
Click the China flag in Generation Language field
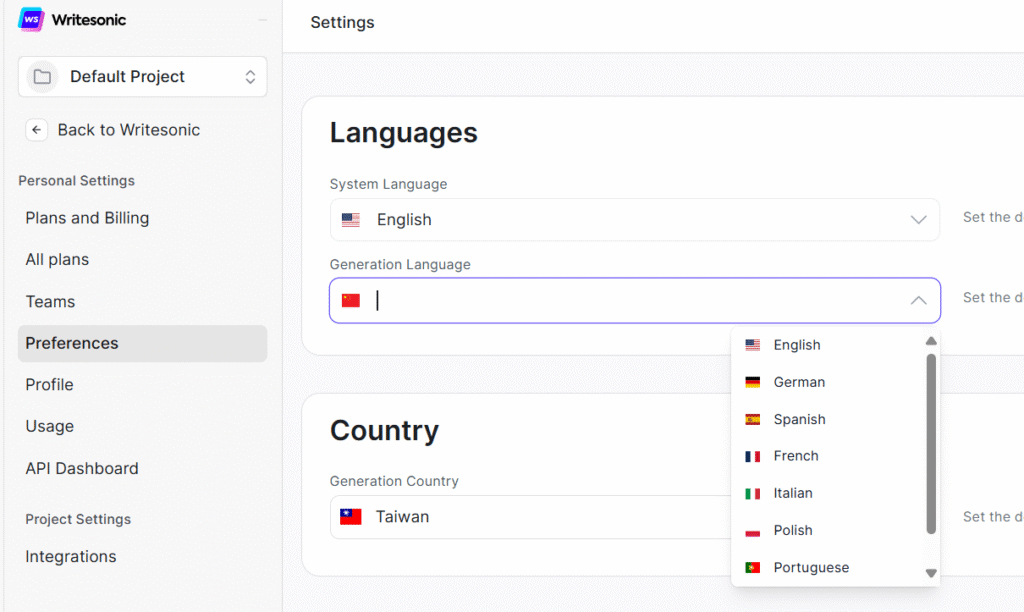click(351, 301)
